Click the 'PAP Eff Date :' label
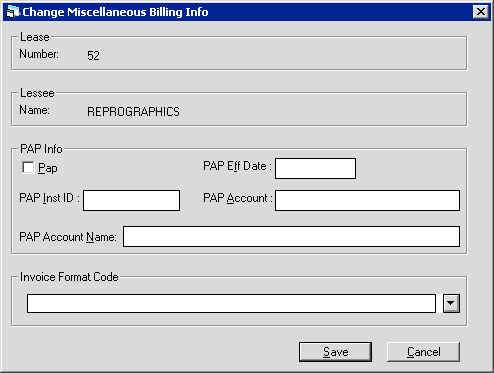Image resolution: width=494 pixels, height=373 pixels. tap(237, 166)
